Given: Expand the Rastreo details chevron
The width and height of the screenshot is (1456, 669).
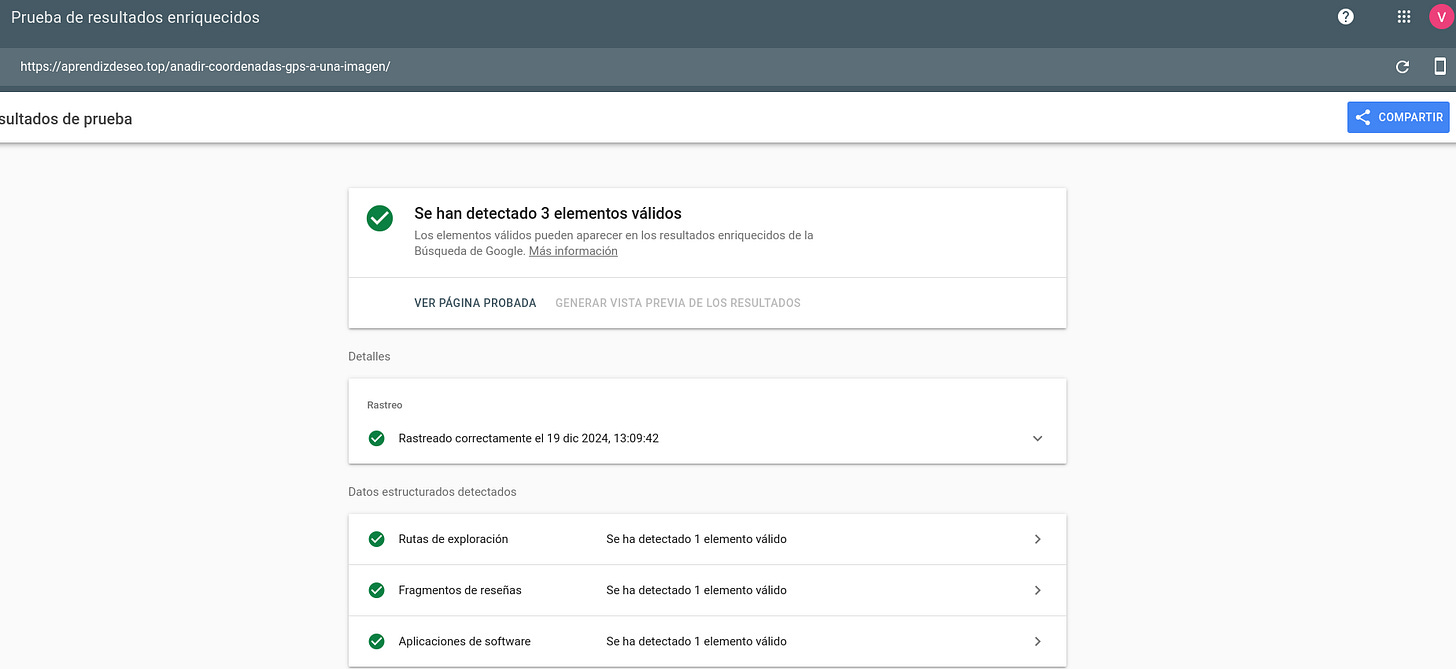Looking at the screenshot, I should pyautogui.click(x=1037, y=438).
